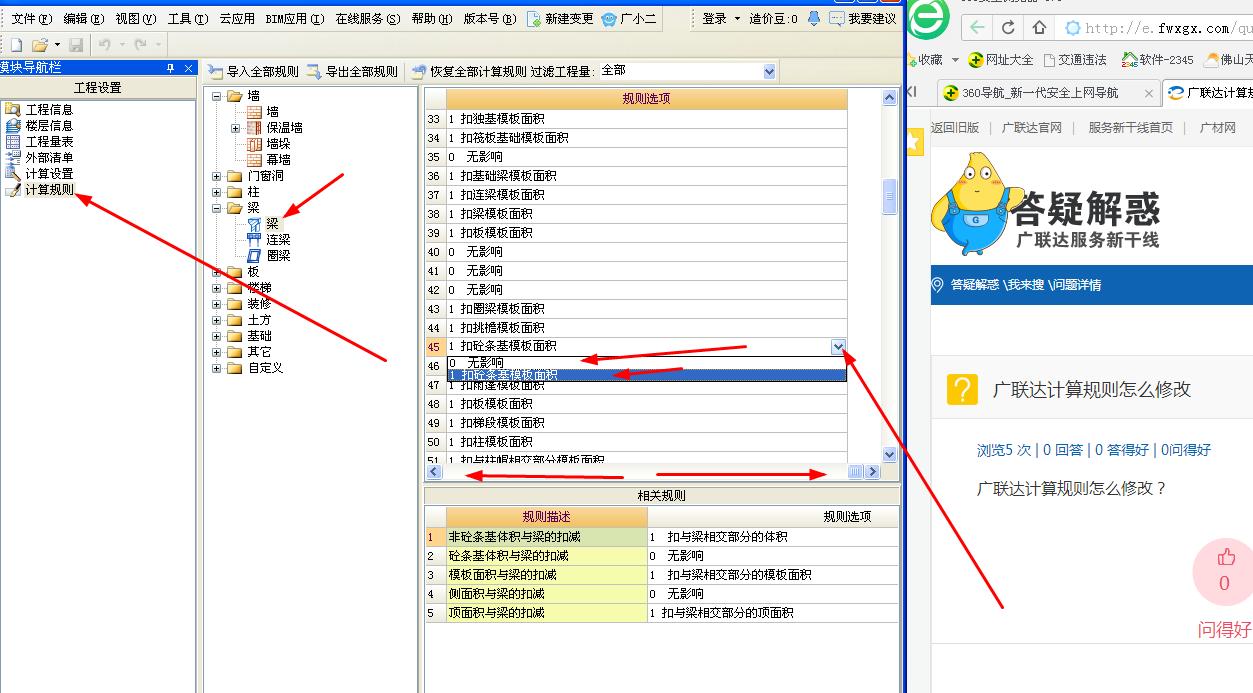Click the notification bell icon
This screenshot has height=693, width=1253.
coord(814,19)
